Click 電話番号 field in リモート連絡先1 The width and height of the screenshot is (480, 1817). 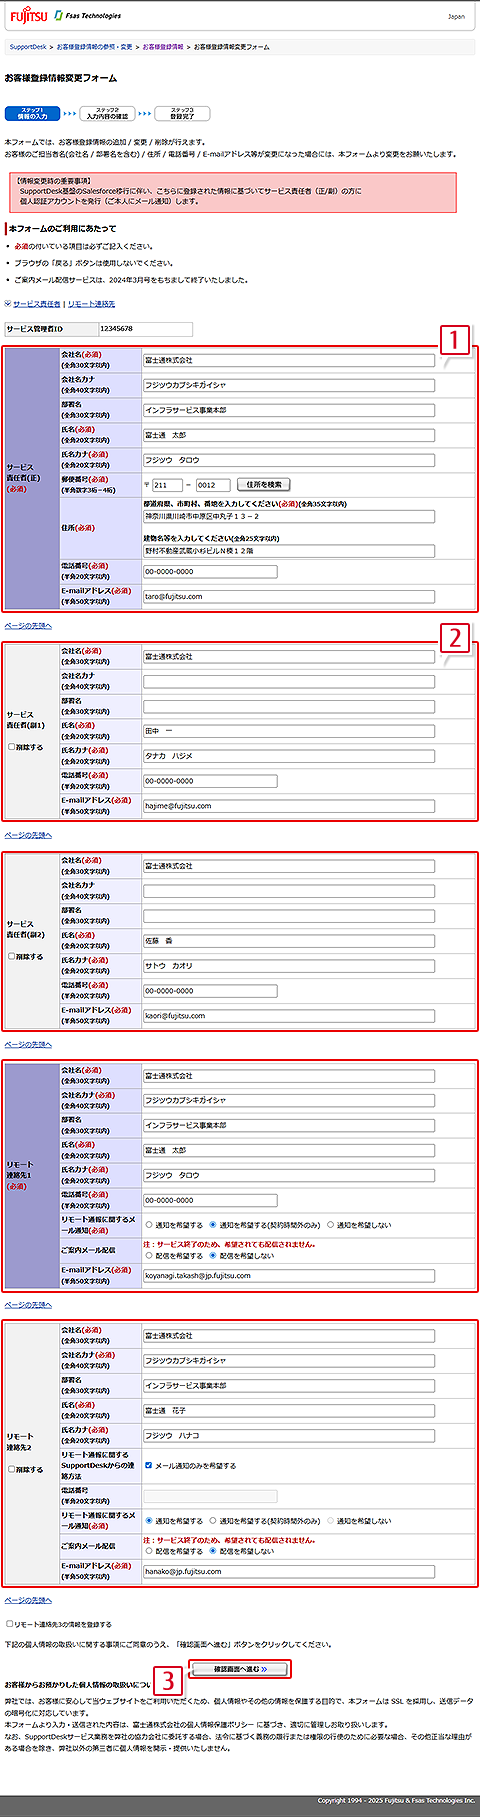tap(210, 1200)
